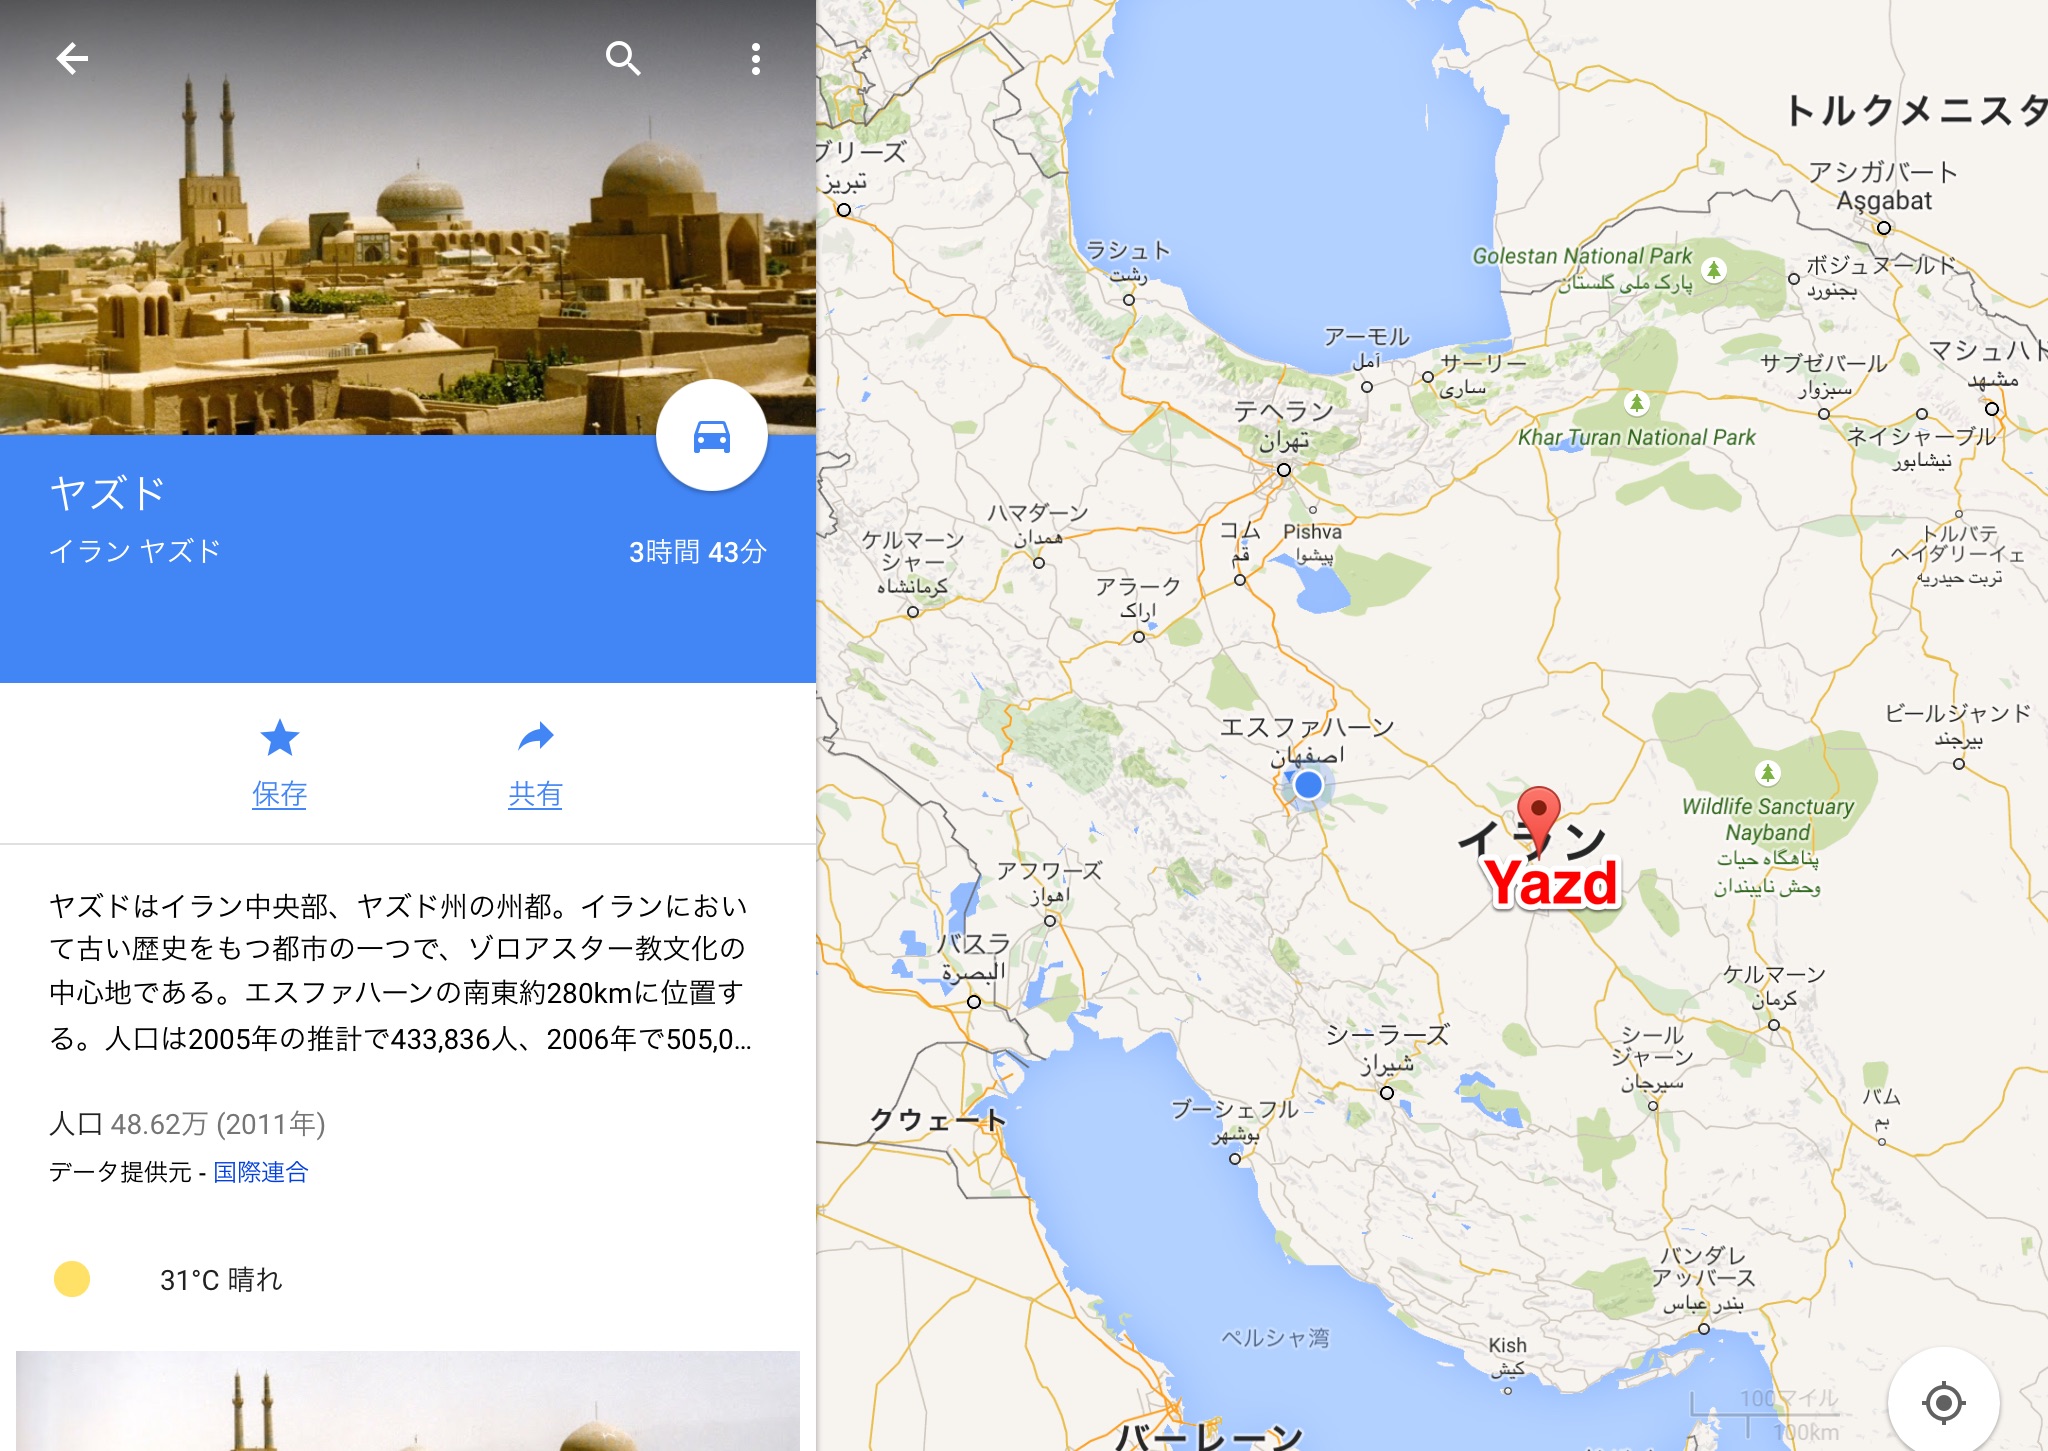Select Golestan National Park tree icon
This screenshot has width=2048, height=1451.
coord(1714,269)
